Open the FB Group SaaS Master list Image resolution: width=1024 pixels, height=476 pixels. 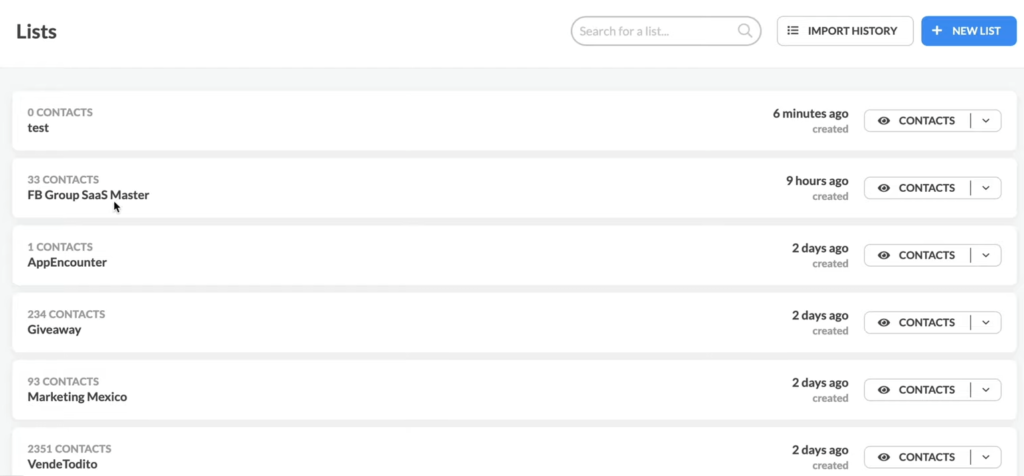[x=88, y=195]
